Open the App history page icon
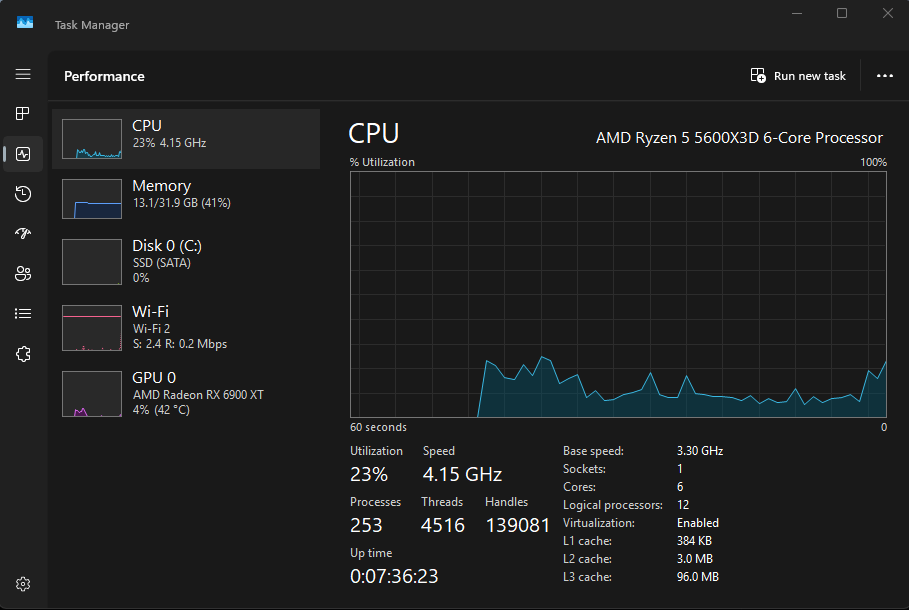Screen dimensions: 909x610 [23, 194]
